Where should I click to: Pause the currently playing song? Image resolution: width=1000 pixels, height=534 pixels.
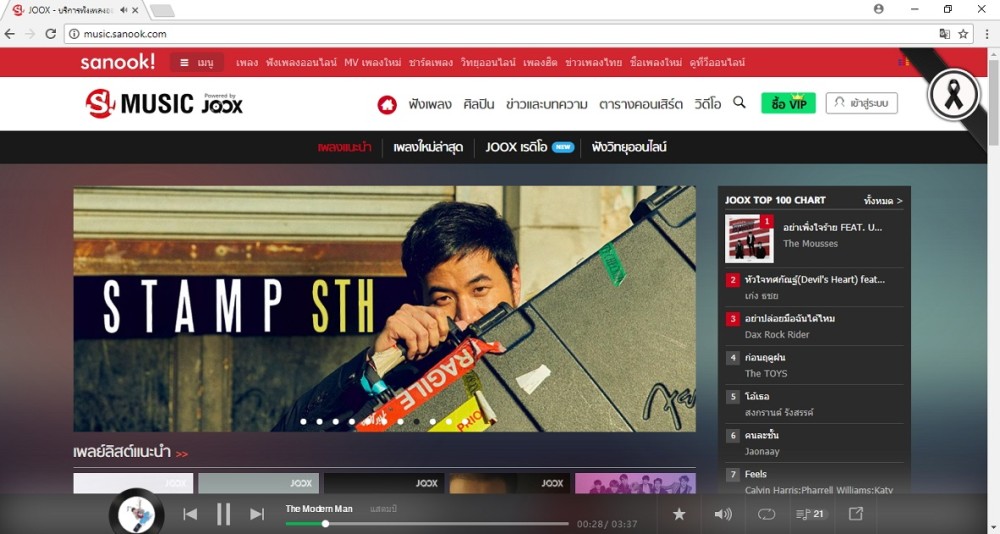click(223, 514)
